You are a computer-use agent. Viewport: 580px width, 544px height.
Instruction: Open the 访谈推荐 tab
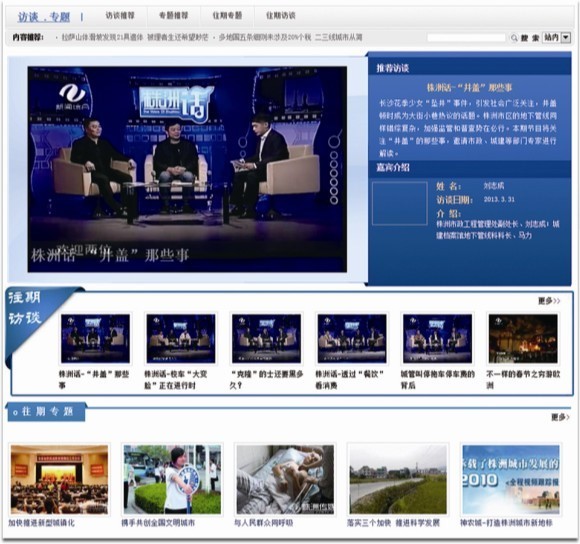pyautogui.click(x=120, y=16)
